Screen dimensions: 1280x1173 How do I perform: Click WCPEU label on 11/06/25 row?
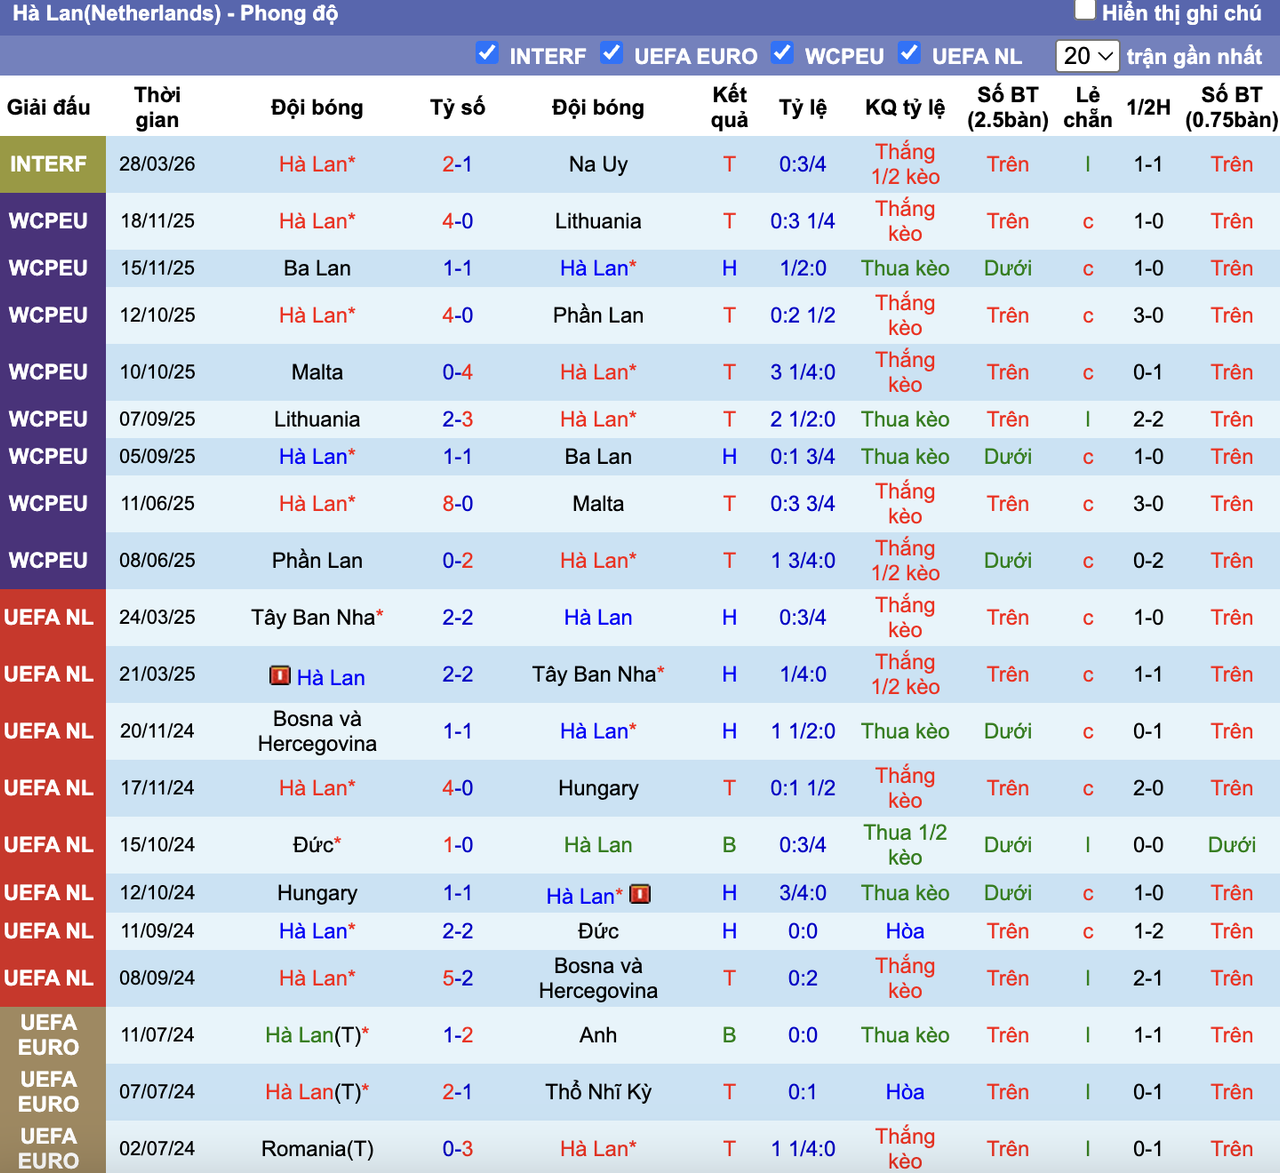click(x=48, y=504)
